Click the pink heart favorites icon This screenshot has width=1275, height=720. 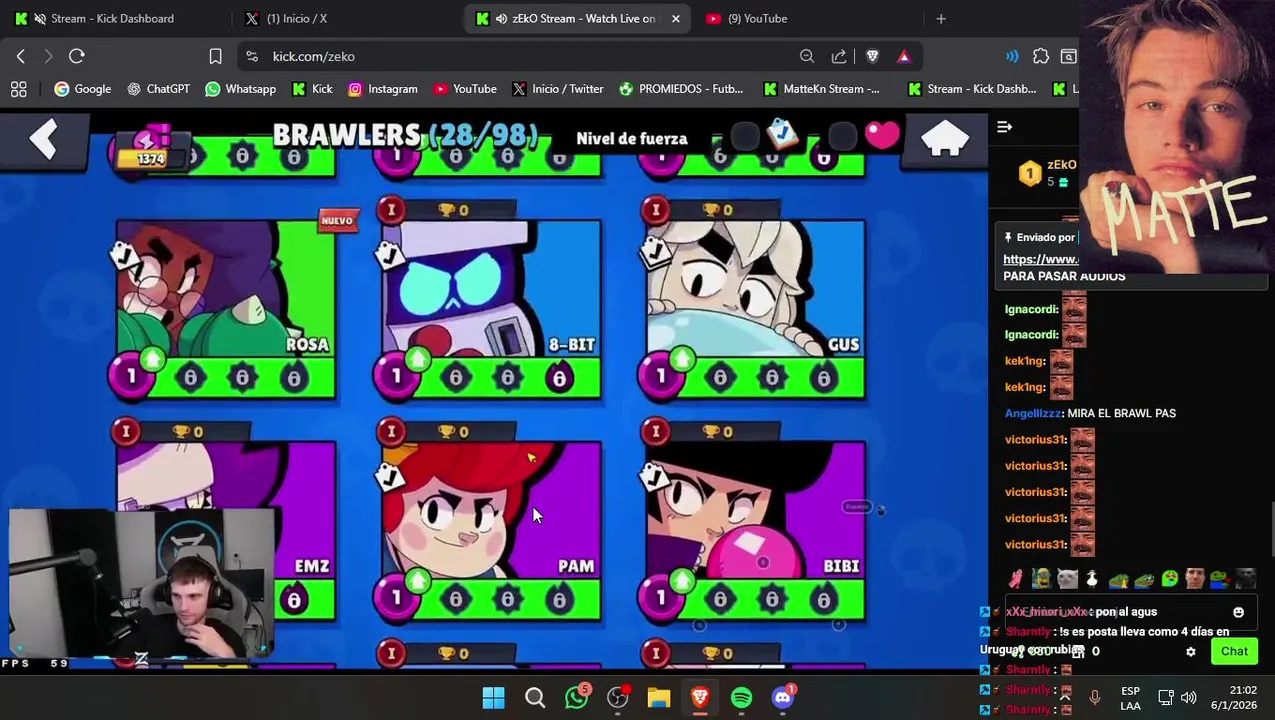coord(882,136)
